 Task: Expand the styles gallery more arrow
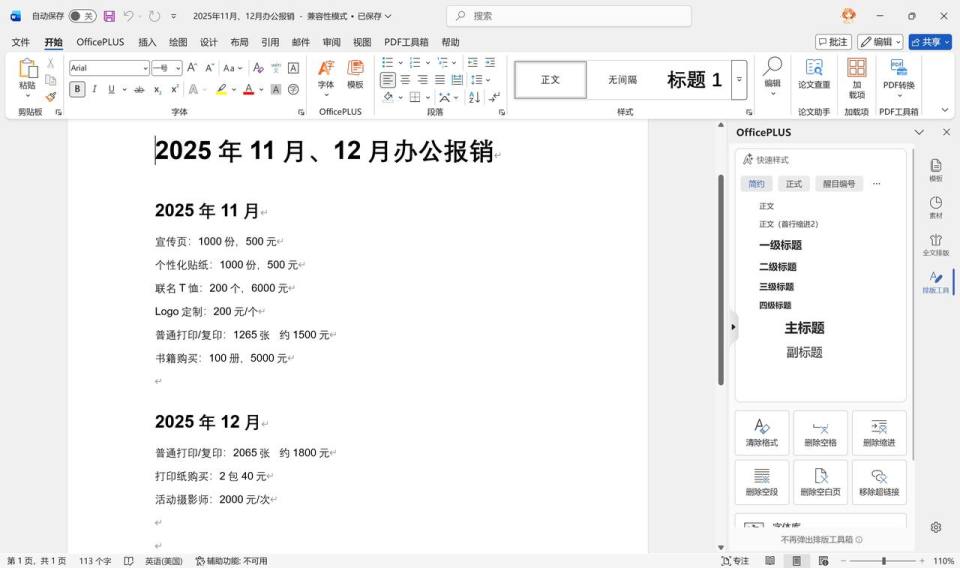click(739, 80)
